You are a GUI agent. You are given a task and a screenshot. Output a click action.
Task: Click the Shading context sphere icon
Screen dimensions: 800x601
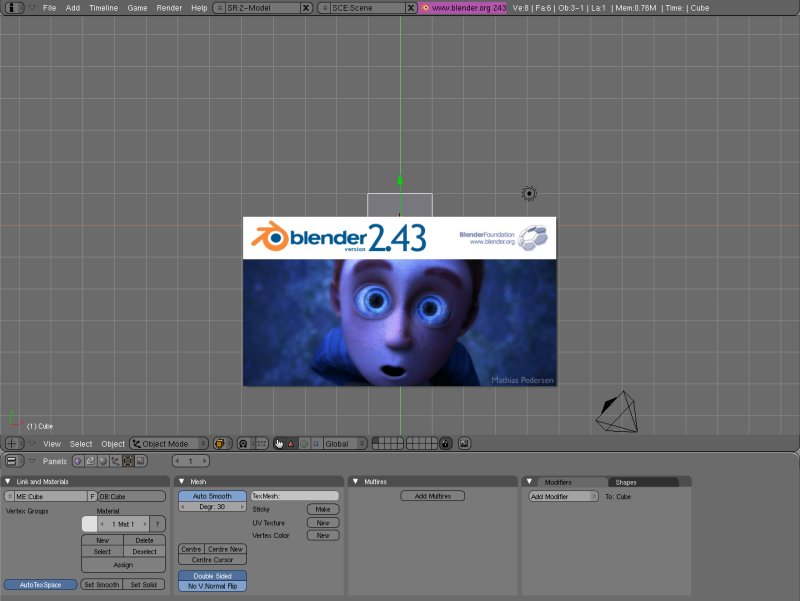103,461
